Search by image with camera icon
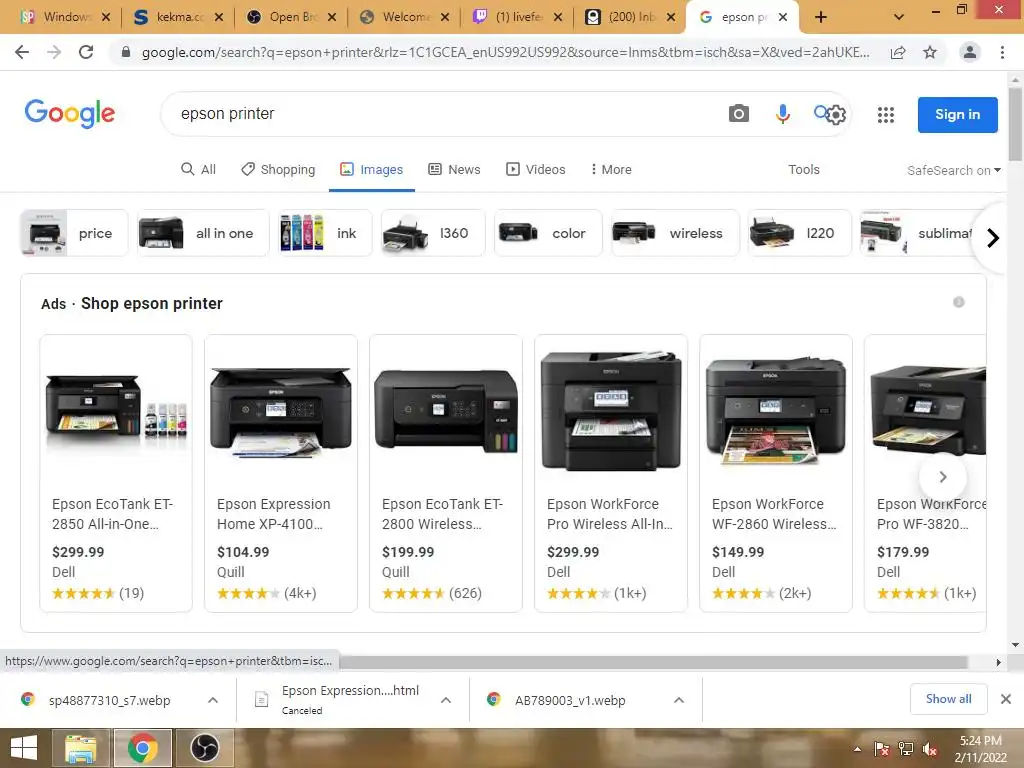The height and width of the screenshot is (768, 1024). (739, 114)
